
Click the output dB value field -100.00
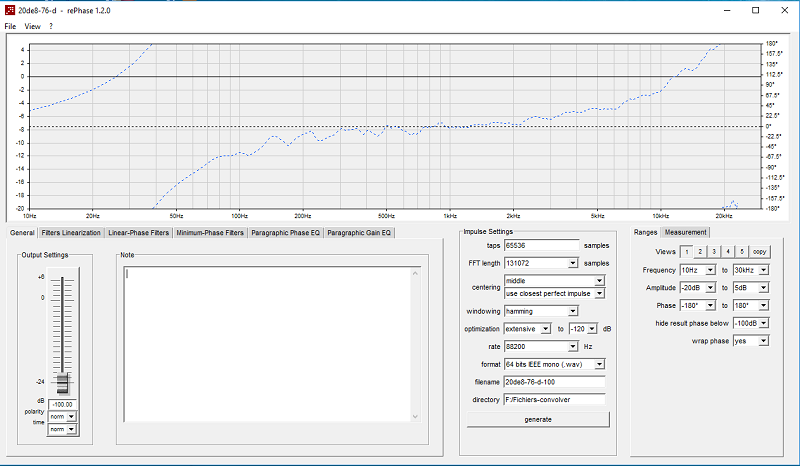point(63,404)
